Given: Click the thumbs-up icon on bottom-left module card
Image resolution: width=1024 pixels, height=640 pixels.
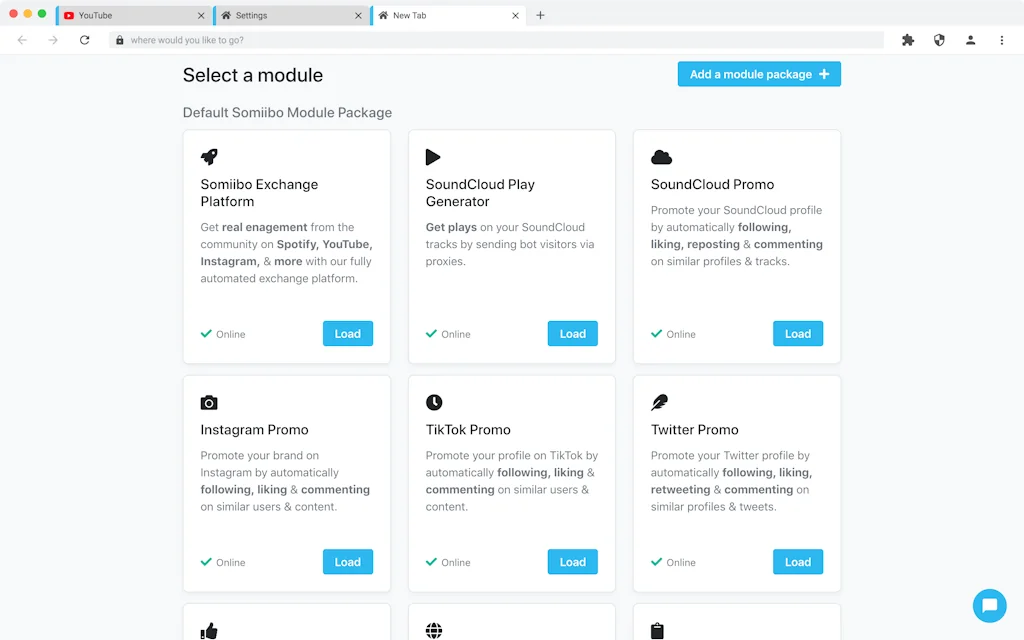Looking at the screenshot, I should coord(208,630).
